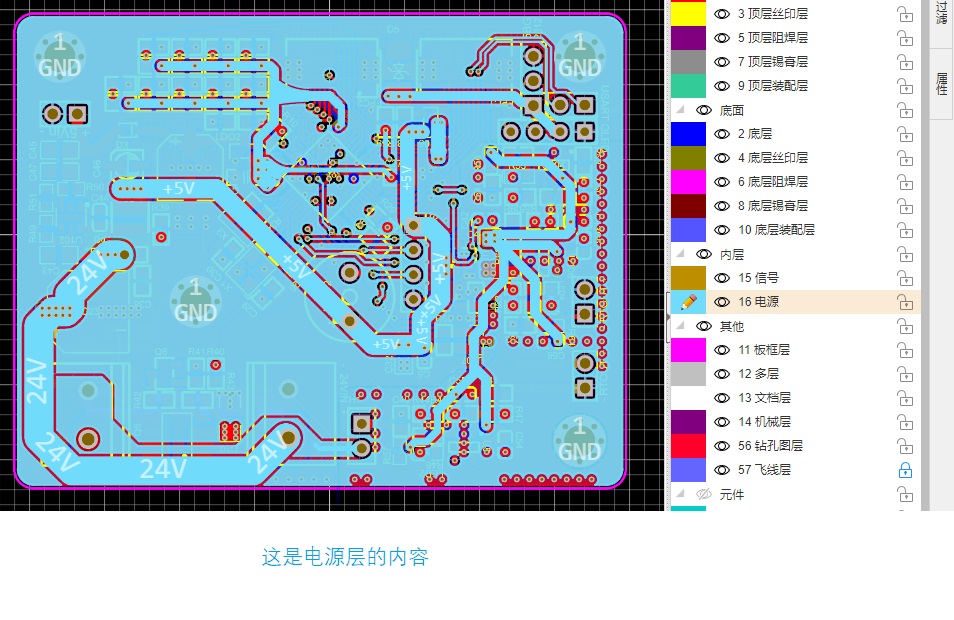Lock the 底面 group

tap(905, 110)
